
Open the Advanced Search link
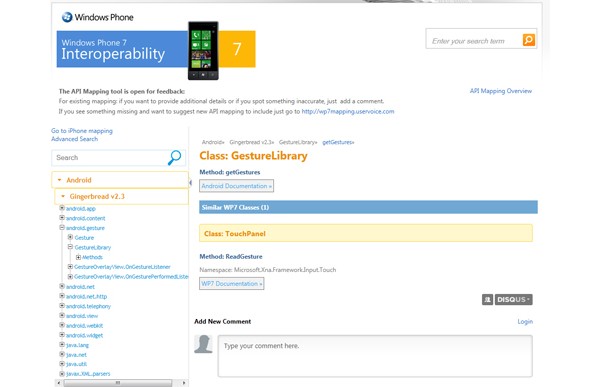tap(75, 139)
